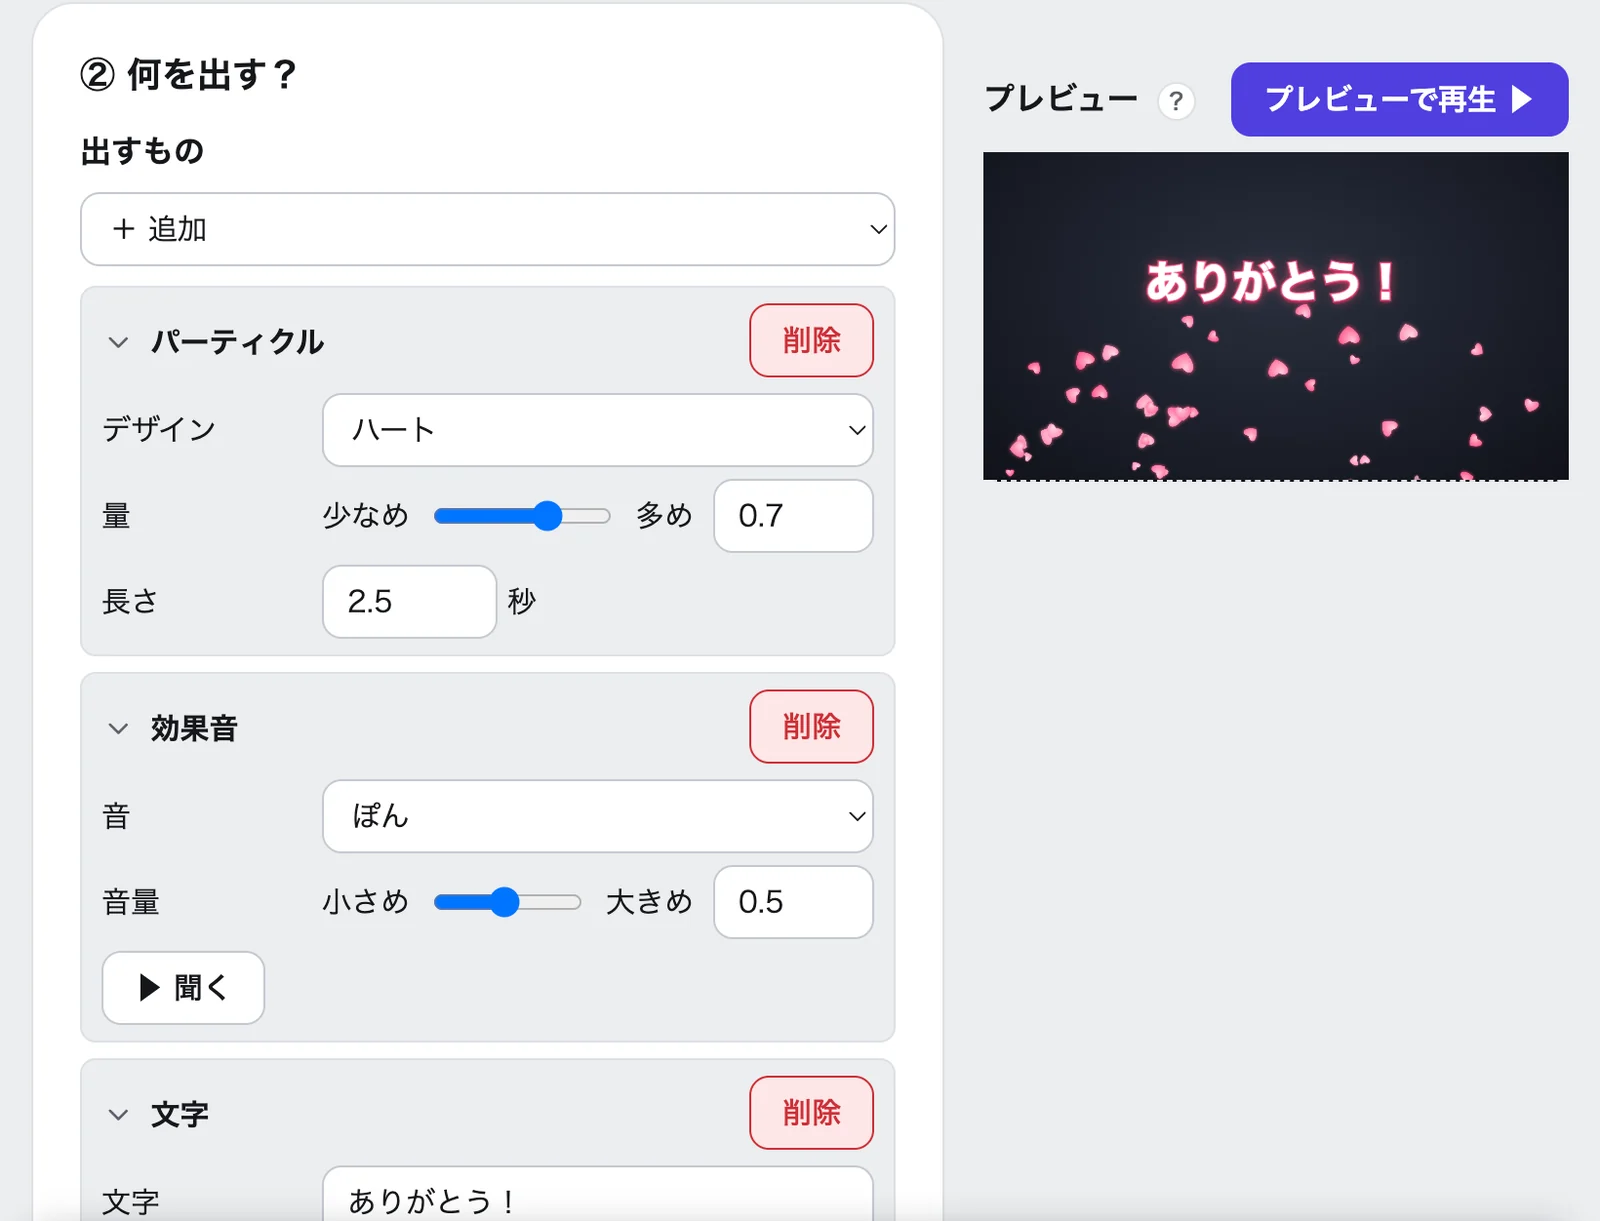The image size is (1600, 1221).
Task: Delete the パーティクル item
Action: [811, 340]
